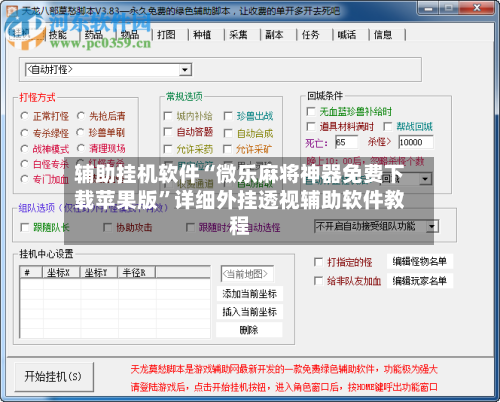Toggle 允许采矿 checkbox
500x402 pixels.
pyautogui.click(x=228, y=149)
